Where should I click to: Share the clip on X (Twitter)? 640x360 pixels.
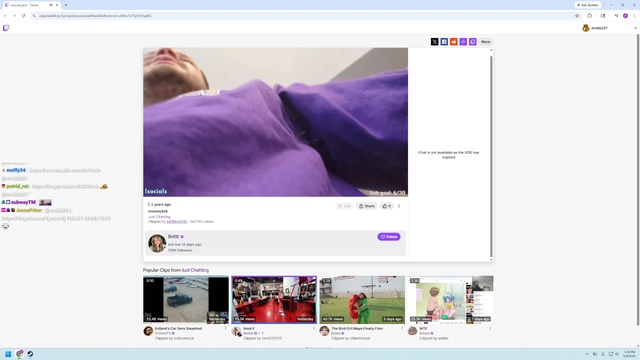point(435,42)
